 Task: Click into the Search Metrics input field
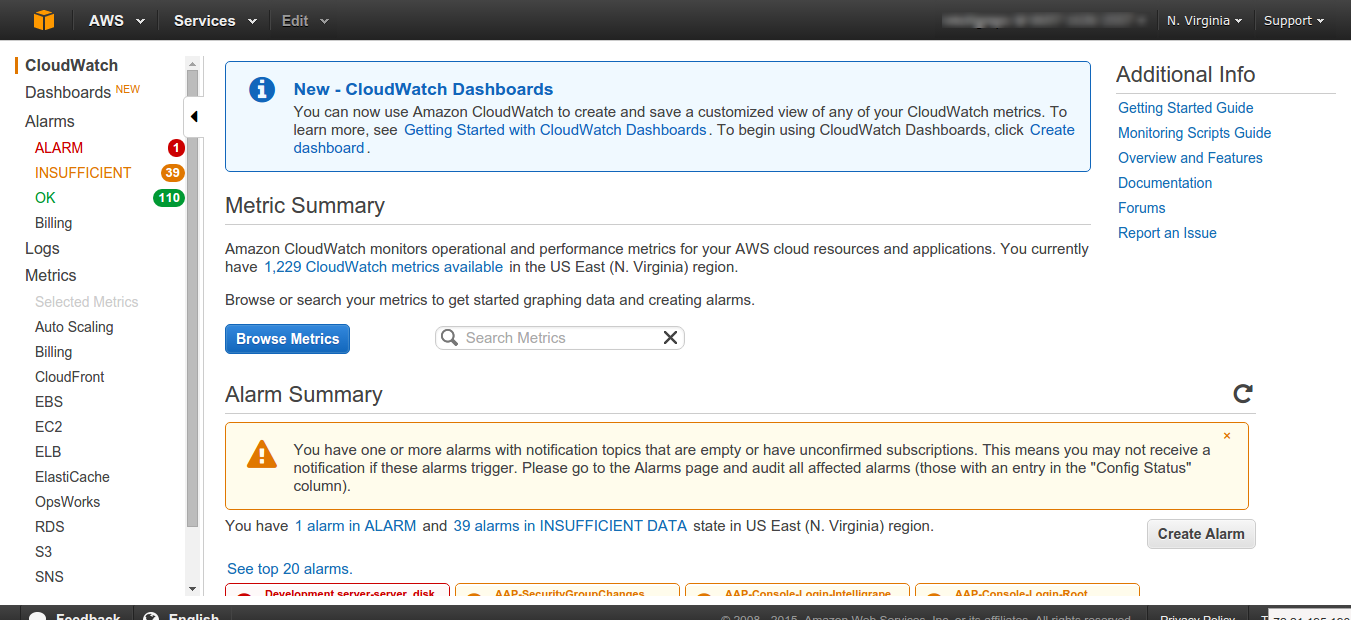[560, 338]
